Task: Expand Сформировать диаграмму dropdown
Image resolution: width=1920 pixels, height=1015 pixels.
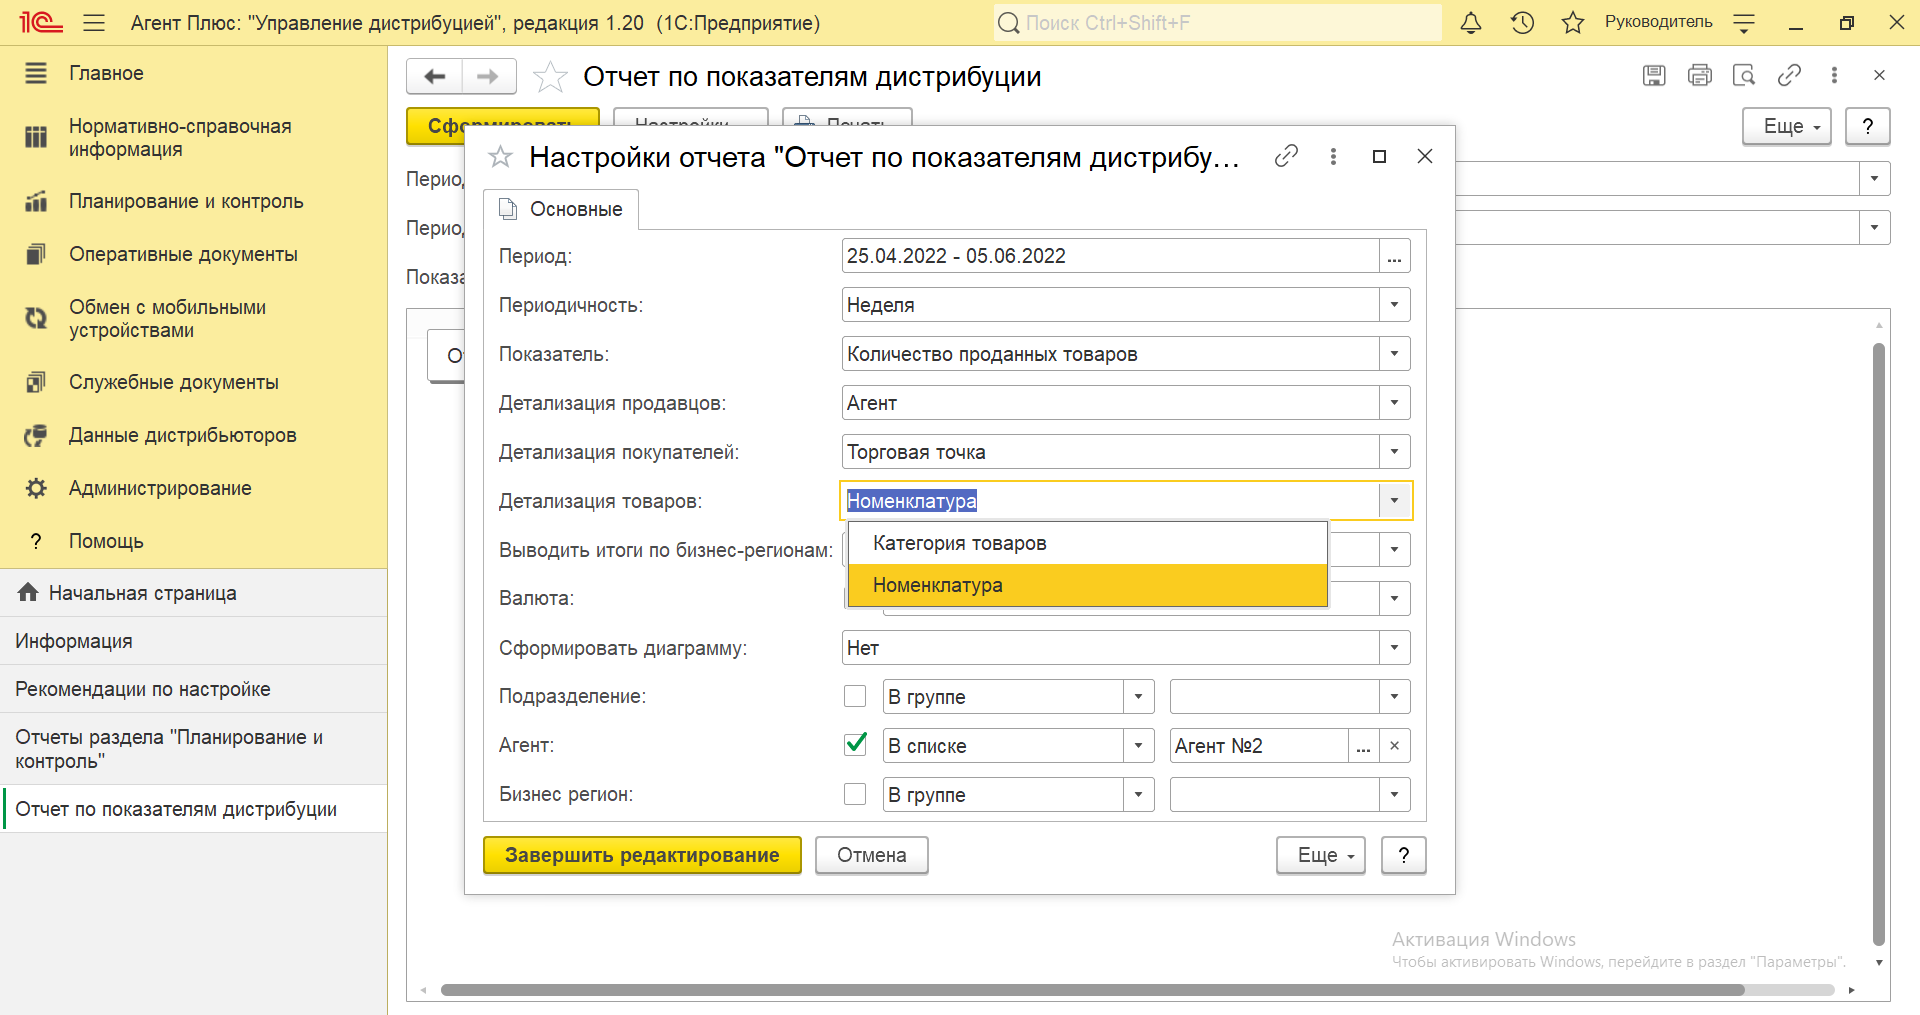Action: coord(1394,648)
